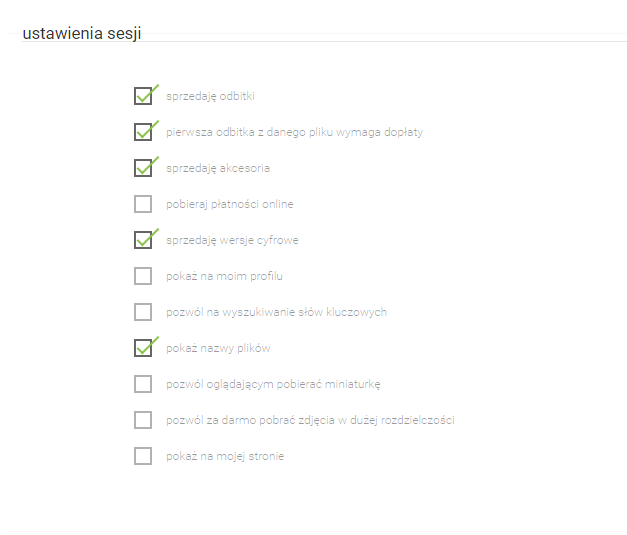The width and height of the screenshot is (627, 535).
Task: Click the "pokaż nazwy plików" label text
Action: tap(218, 348)
